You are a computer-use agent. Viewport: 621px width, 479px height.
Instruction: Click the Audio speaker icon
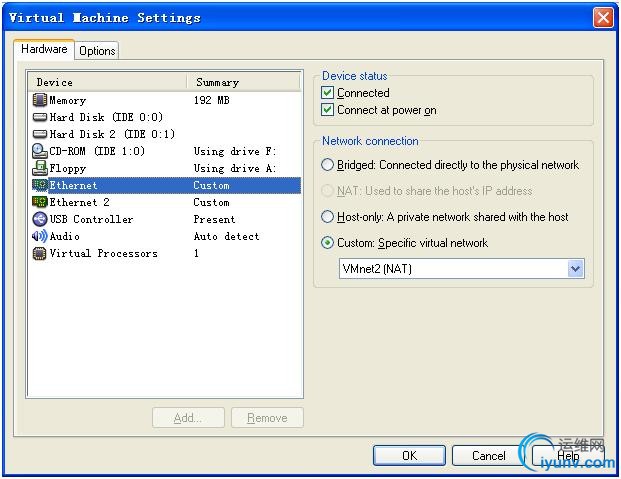(x=40, y=236)
